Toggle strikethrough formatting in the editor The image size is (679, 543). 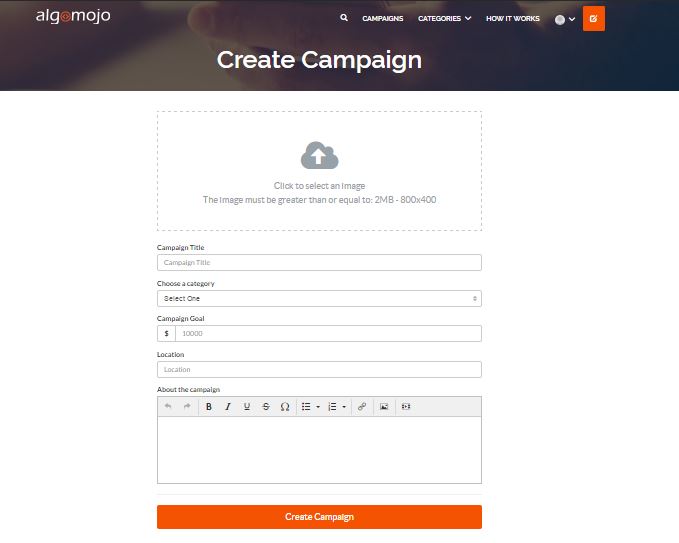[266, 407]
